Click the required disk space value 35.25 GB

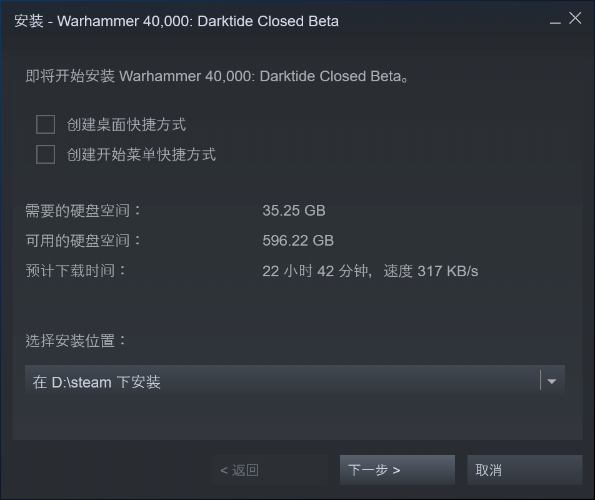click(x=294, y=211)
